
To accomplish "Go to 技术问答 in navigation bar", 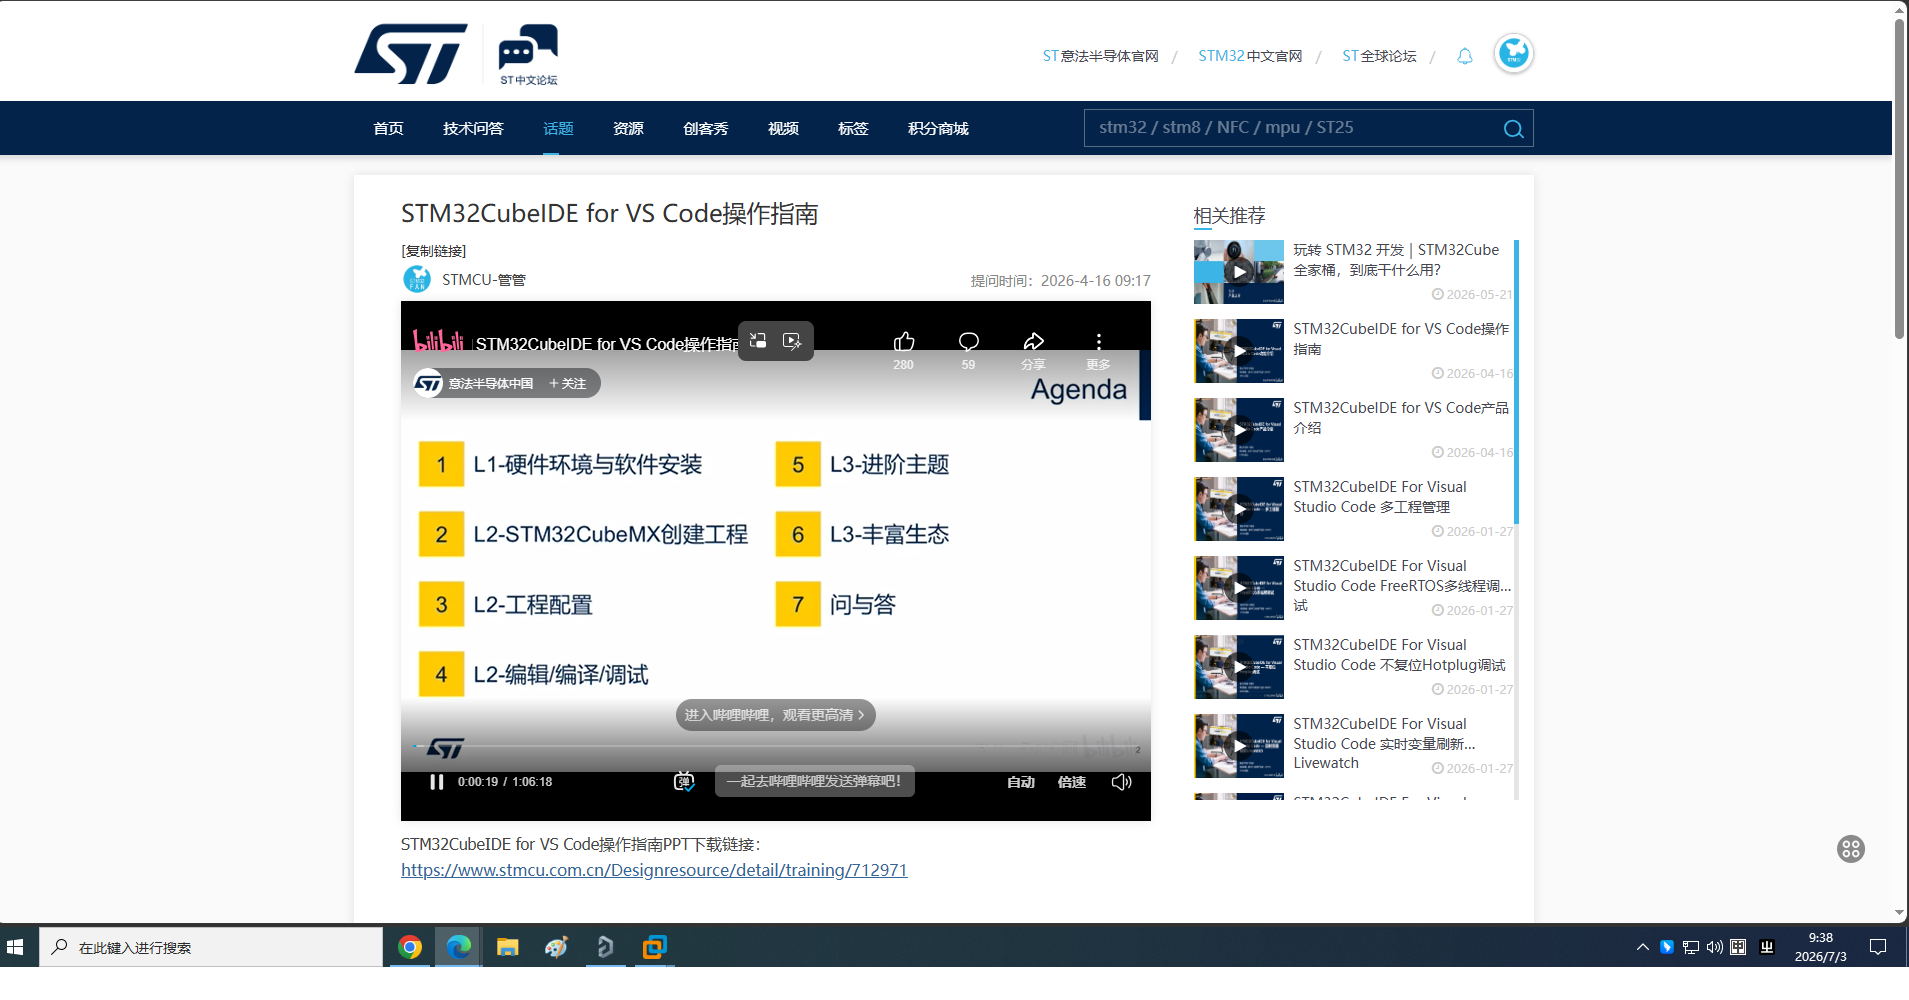I will pos(473,128).
